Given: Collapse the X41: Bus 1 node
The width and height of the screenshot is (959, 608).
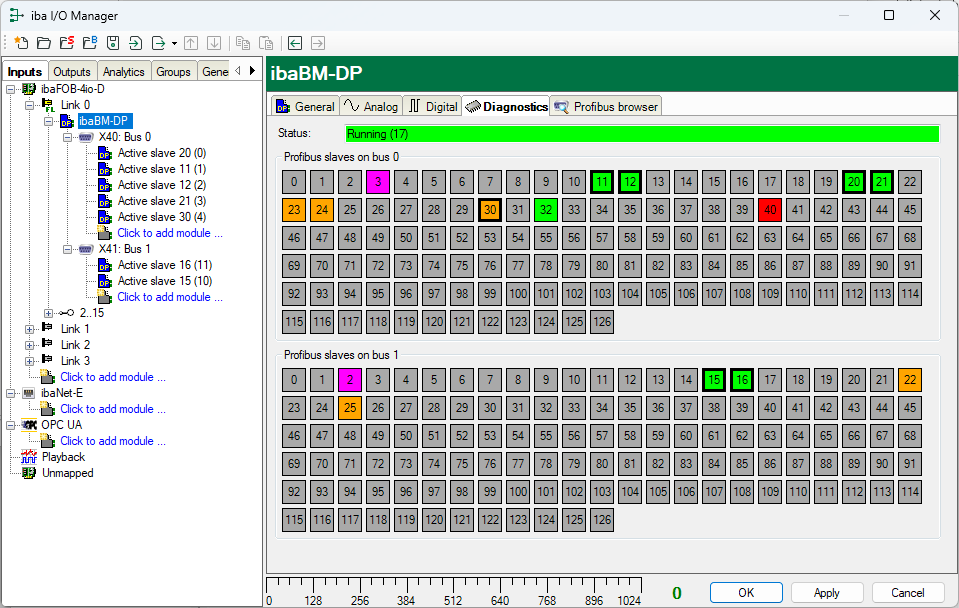Looking at the screenshot, I should pyautogui.click(x=67, y=249).
